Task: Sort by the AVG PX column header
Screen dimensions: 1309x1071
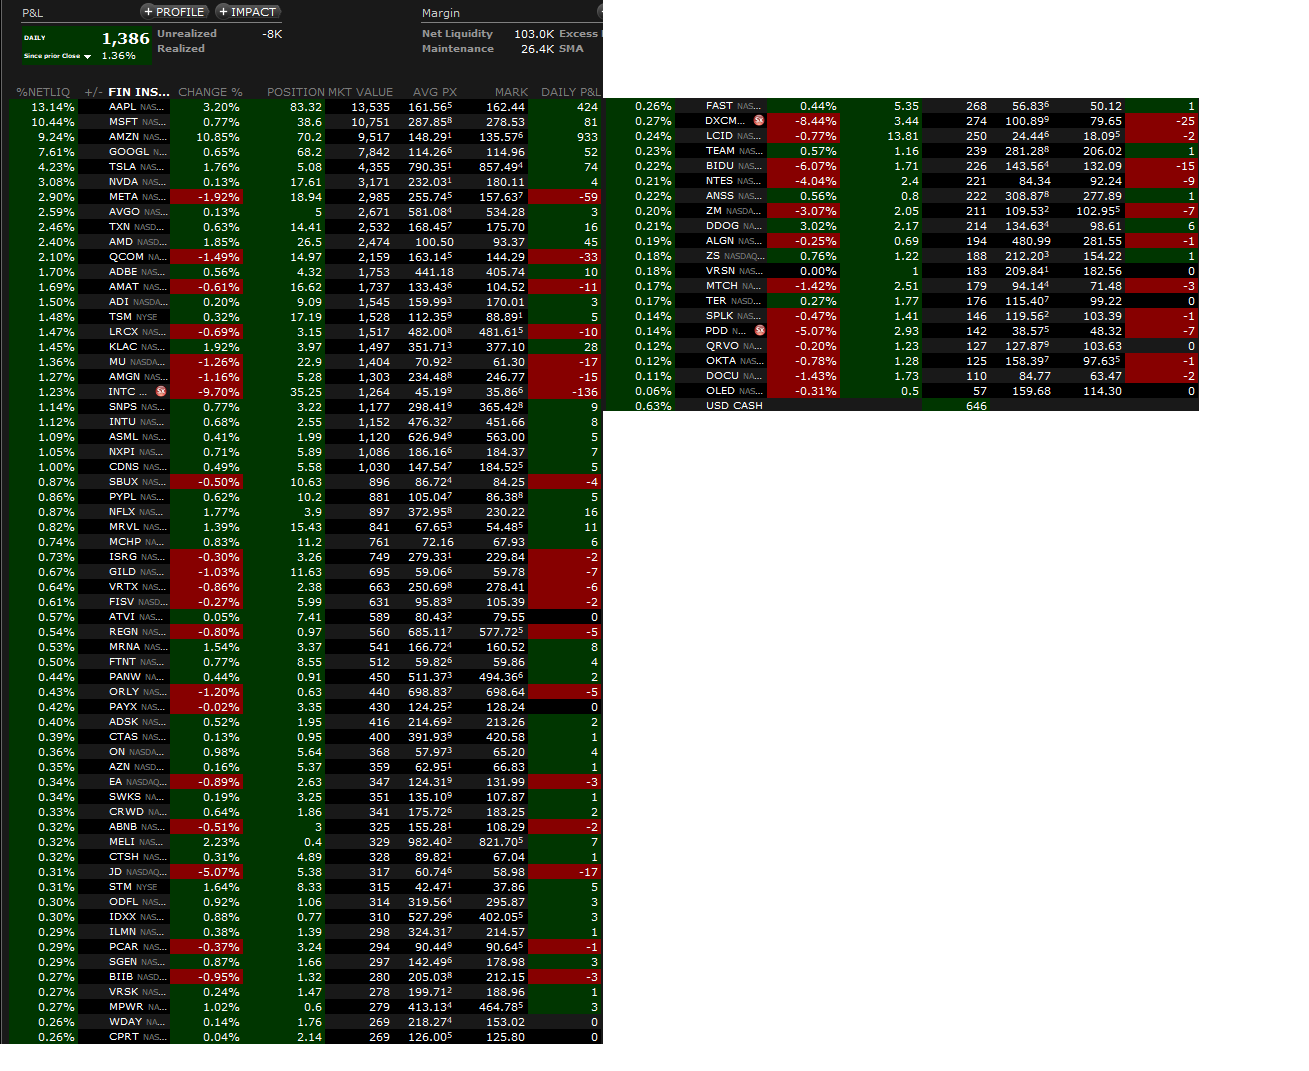Action: click(x=434, y=92)
